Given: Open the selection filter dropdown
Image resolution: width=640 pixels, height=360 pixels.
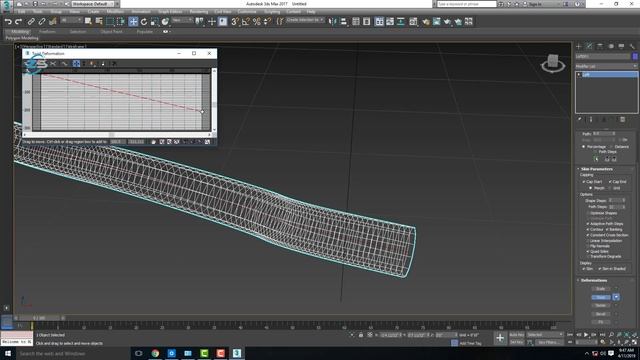Looking at the screenshot, I should click(x=71, y=20).
